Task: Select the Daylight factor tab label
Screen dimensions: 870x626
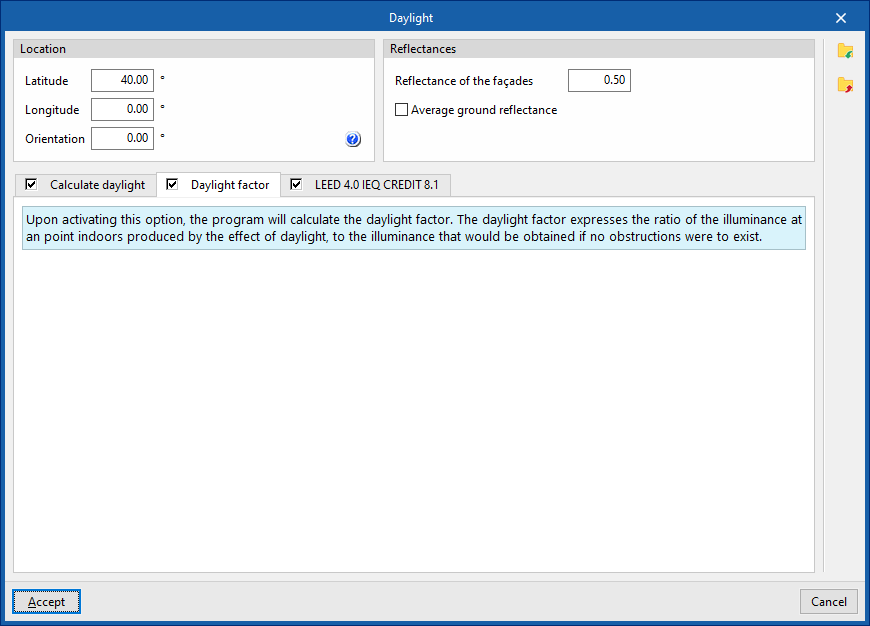Action: (x=230, y=185)
